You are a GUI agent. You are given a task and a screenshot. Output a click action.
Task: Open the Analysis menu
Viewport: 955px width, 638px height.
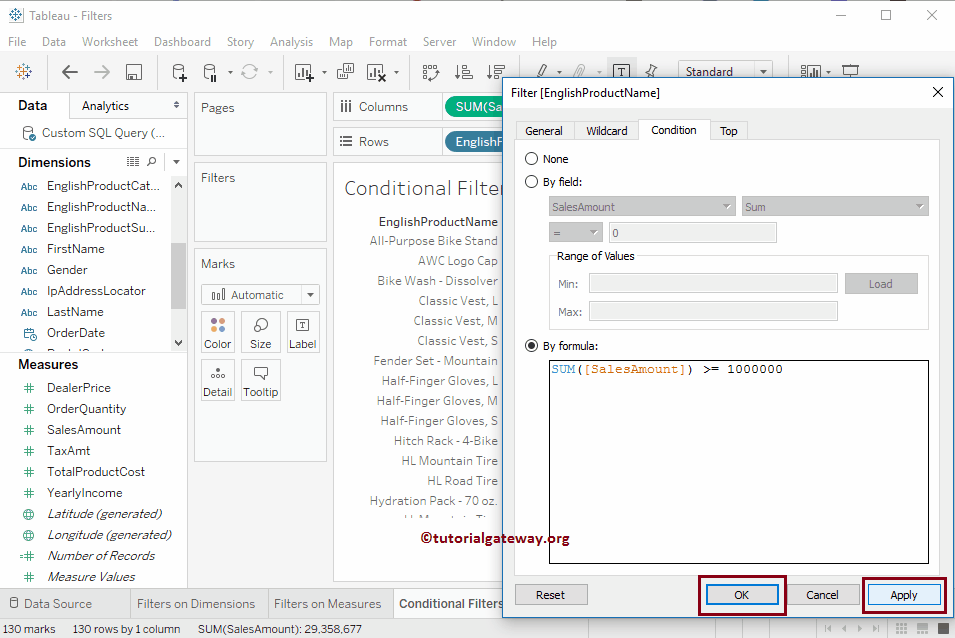coord(291,42)
